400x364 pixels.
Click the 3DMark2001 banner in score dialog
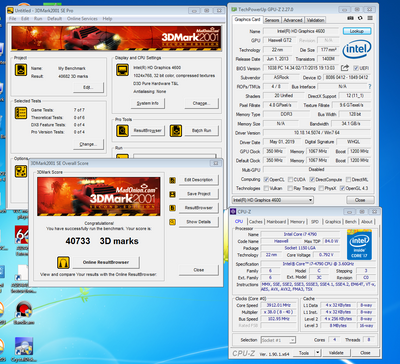coord(99,197)
